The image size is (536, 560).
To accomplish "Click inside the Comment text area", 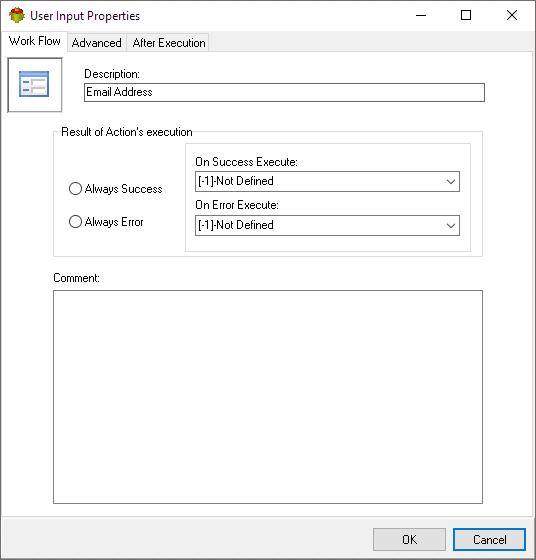I will [268, 397].
